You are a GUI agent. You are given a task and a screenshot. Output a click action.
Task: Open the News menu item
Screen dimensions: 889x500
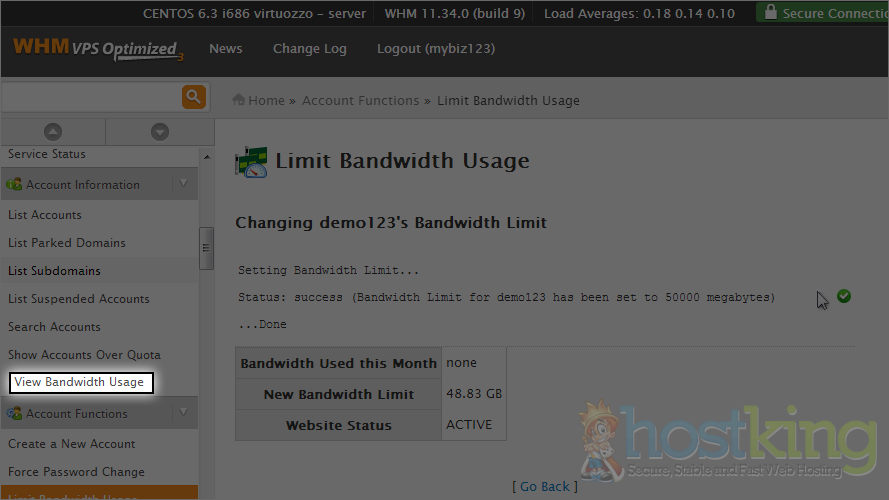coord(226,49)
